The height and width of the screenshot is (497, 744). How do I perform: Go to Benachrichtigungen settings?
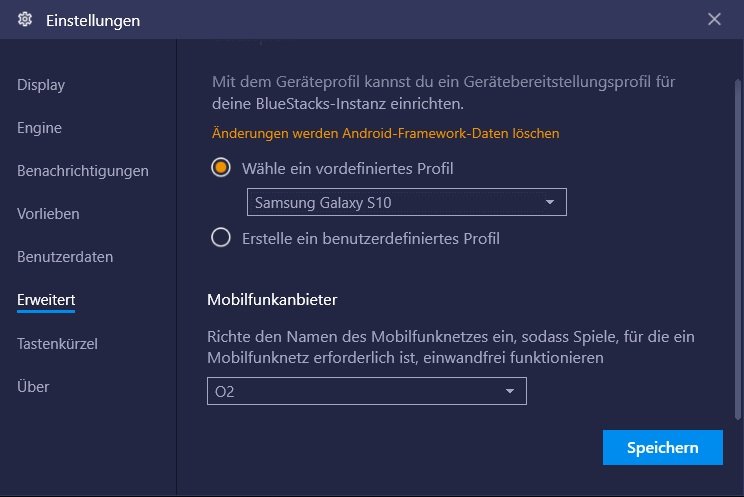tap(83, 171)
